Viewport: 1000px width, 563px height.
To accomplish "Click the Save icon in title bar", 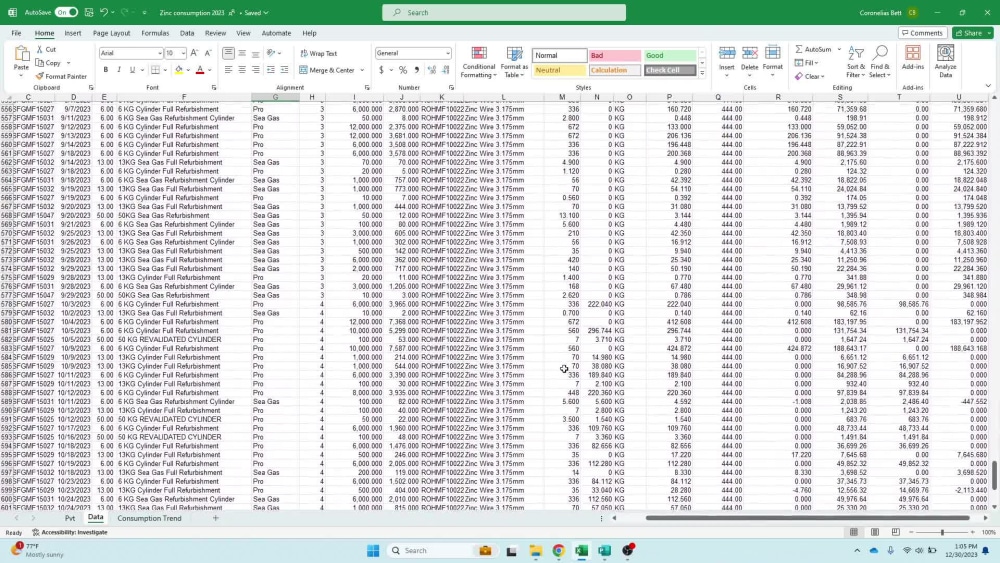I will pos(89,12).
